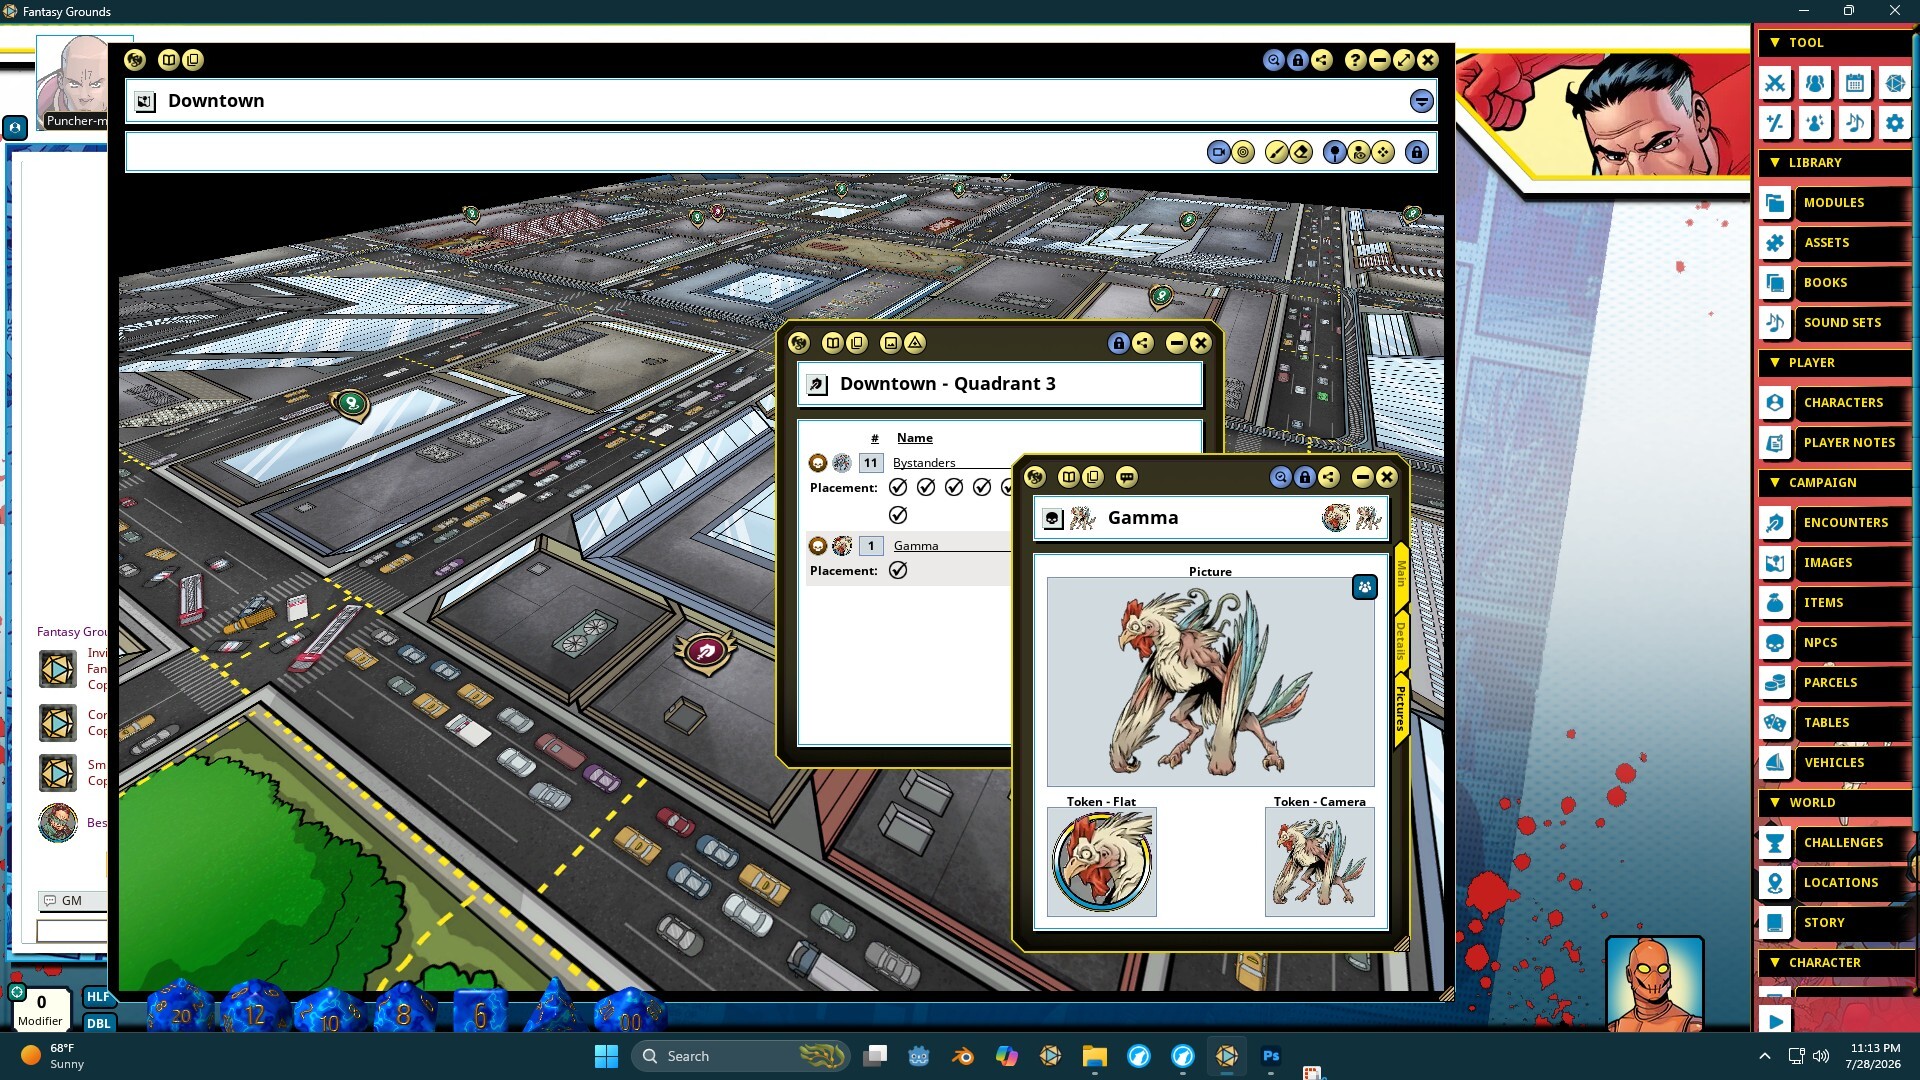Click the triangle icon in Quadrant 3 window header
1920x1080 pixels.
pyautogui.click(x=915, y=343)
